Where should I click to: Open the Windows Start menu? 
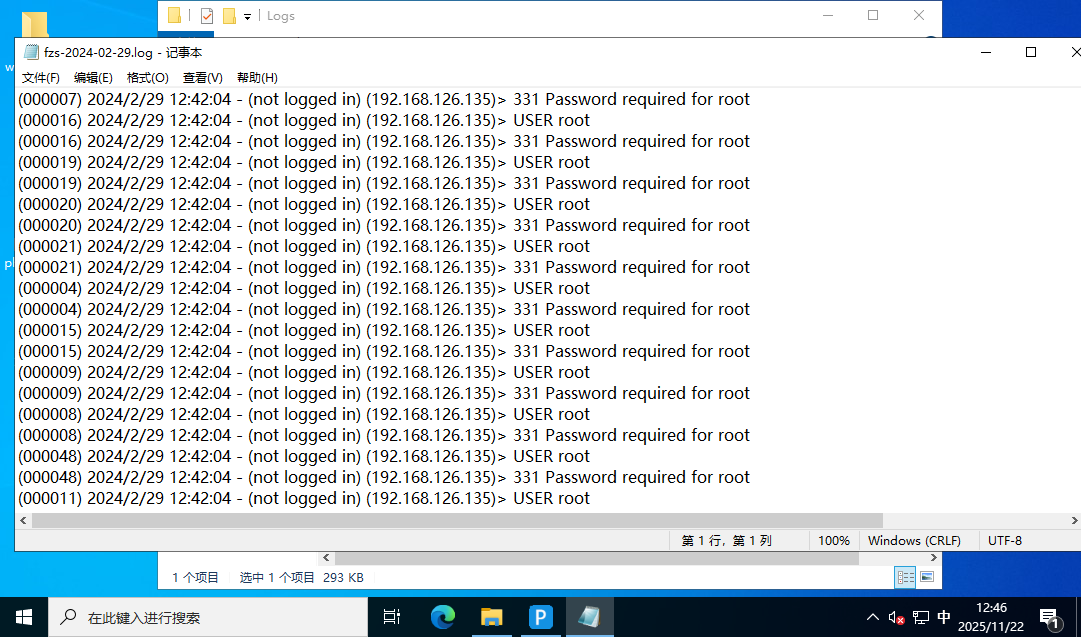pos(23,617)
